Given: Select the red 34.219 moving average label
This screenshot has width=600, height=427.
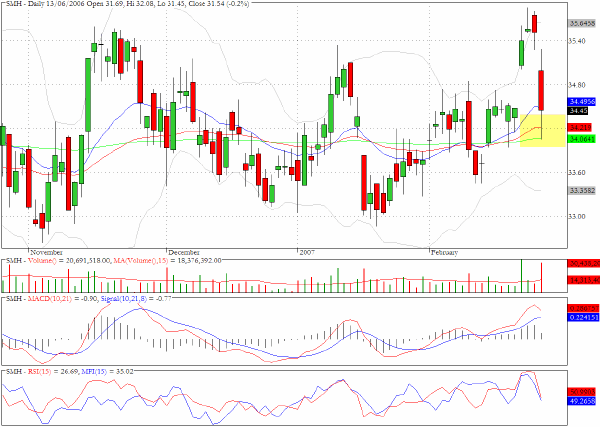Looking at the screenshot, I should (580, 127).
